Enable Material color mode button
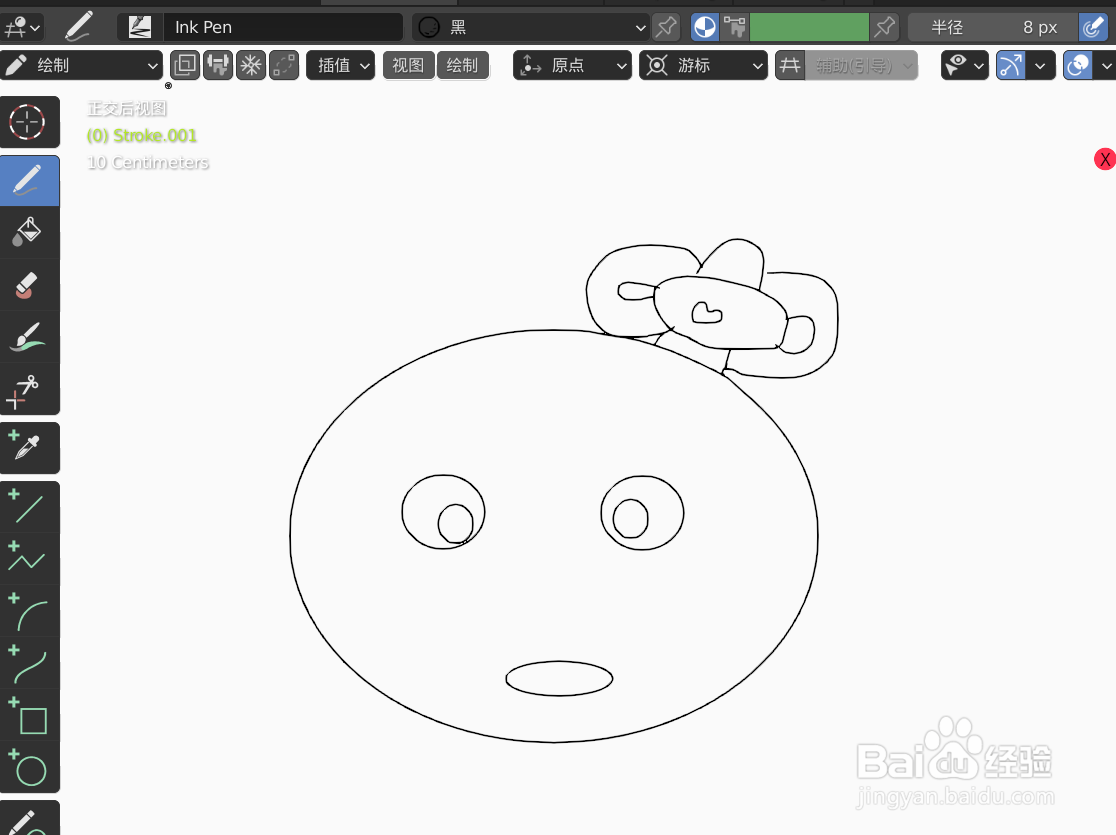This screenshot has height=835, width=1116. [705, 27]
